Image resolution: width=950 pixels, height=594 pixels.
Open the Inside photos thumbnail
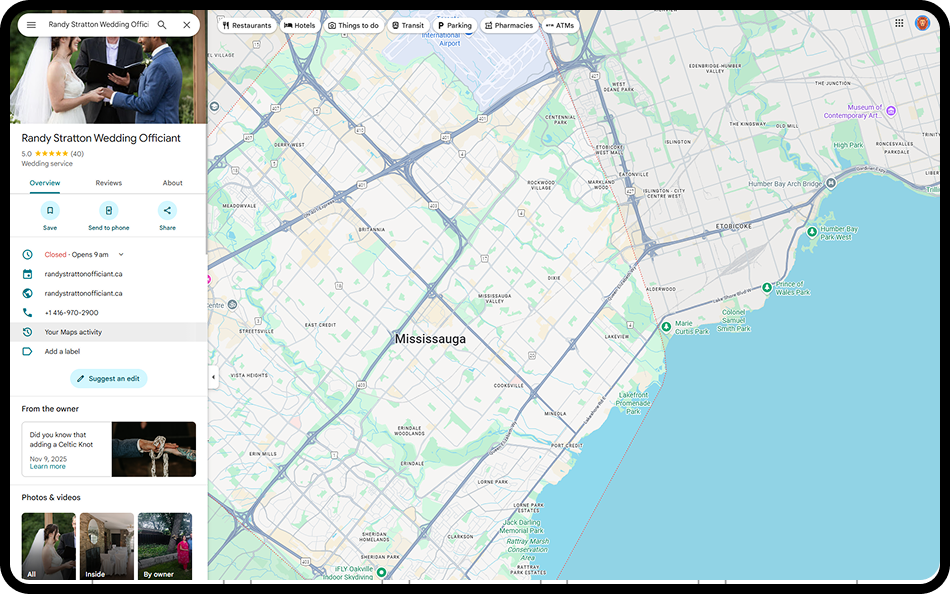[x=107, y=546]
